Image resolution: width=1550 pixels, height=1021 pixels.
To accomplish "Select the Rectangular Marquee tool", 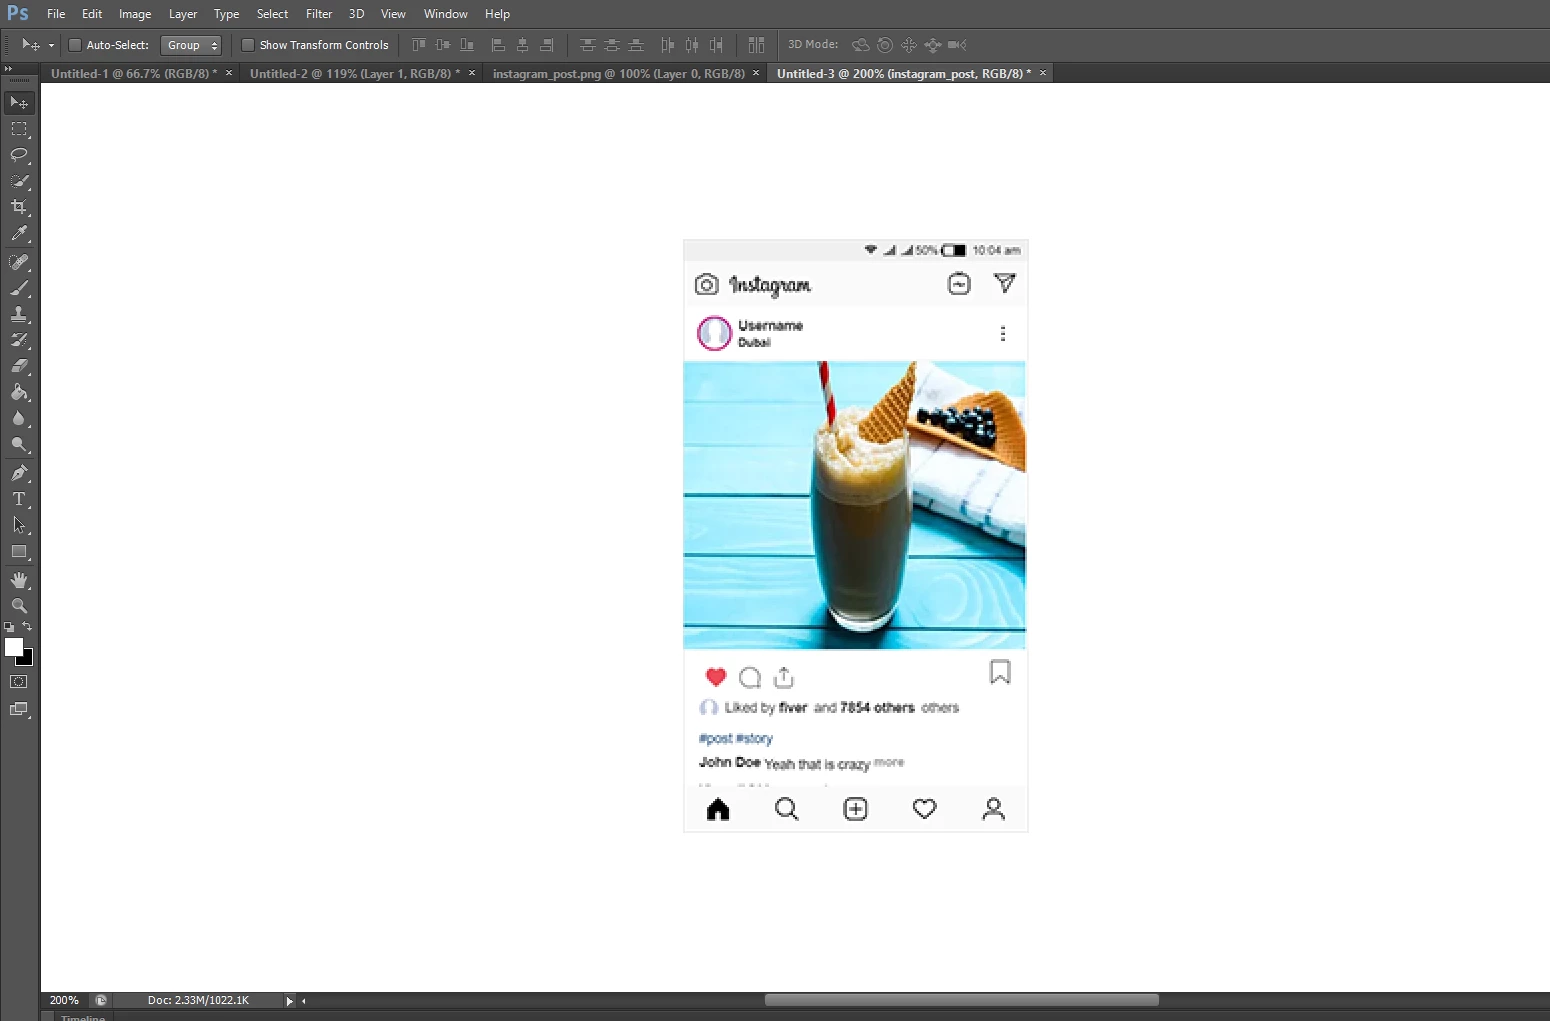I will 19,129.
